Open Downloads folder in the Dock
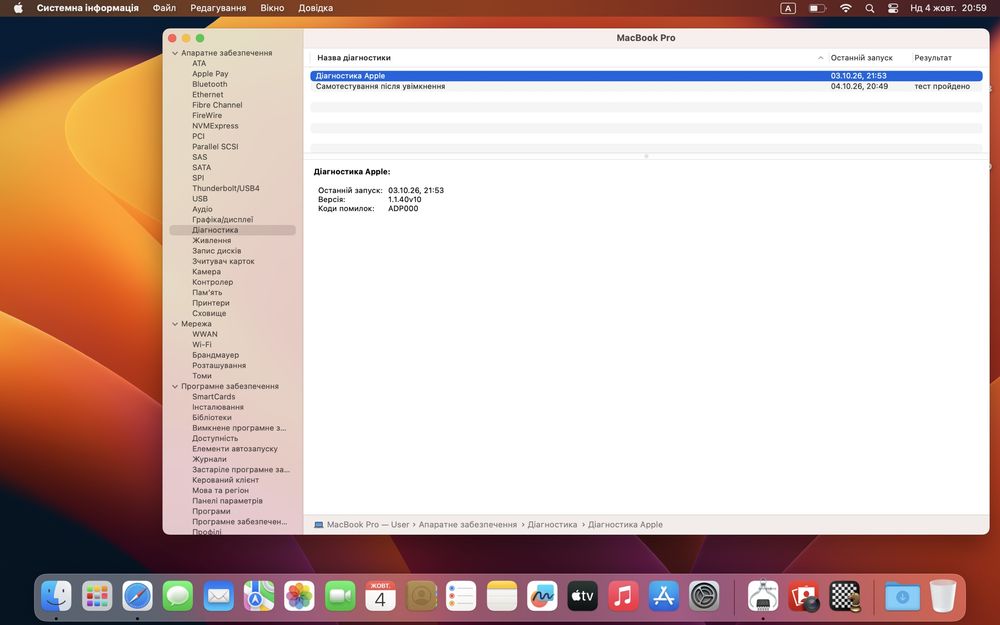The width and height of the screenshot is (1000, 625). (x=902, y=596)
